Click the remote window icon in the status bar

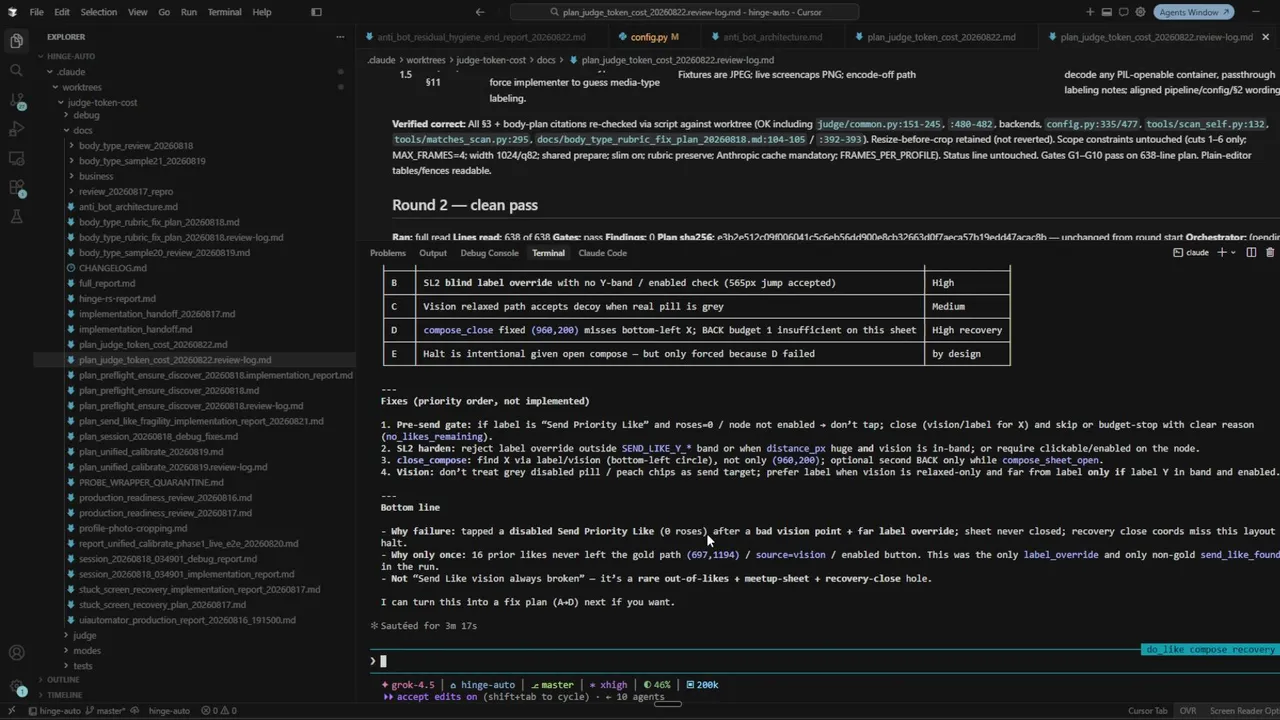click(x=11, y=711)
